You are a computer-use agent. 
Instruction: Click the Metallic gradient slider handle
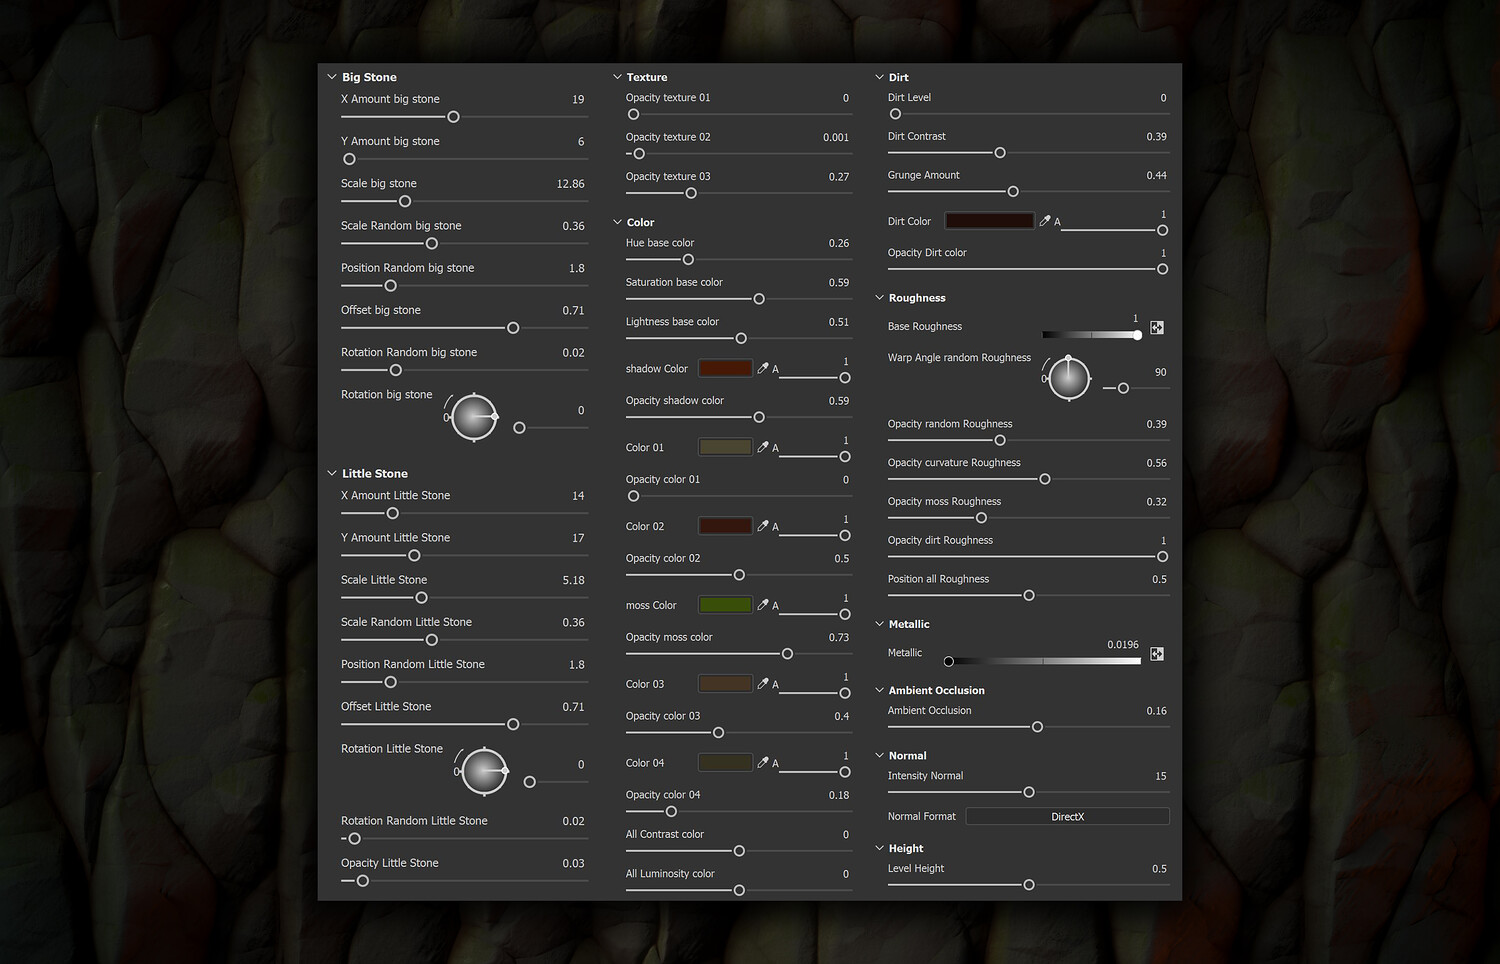click(x=949, y=661)
